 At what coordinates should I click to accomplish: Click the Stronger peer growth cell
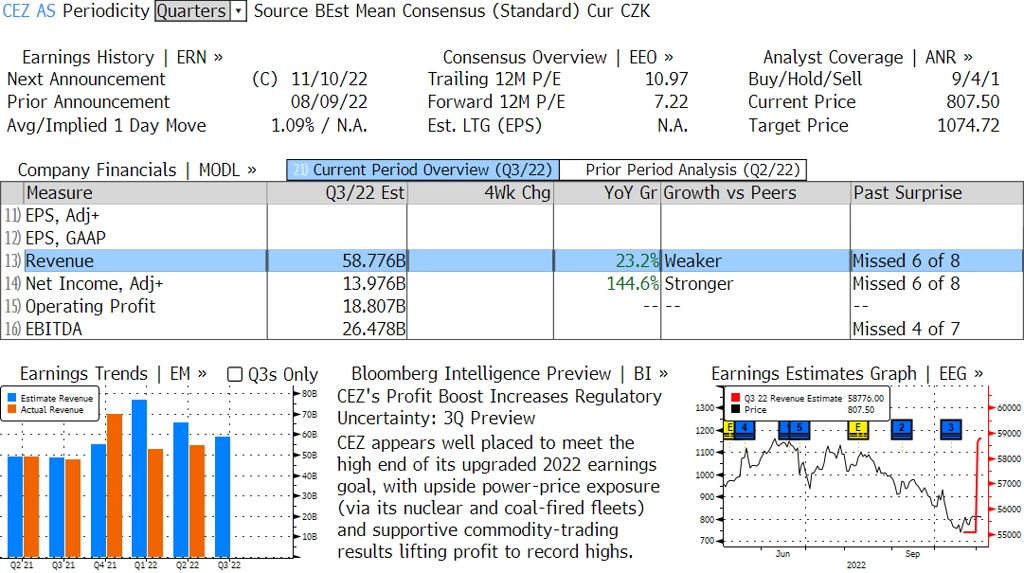[699, 284]
